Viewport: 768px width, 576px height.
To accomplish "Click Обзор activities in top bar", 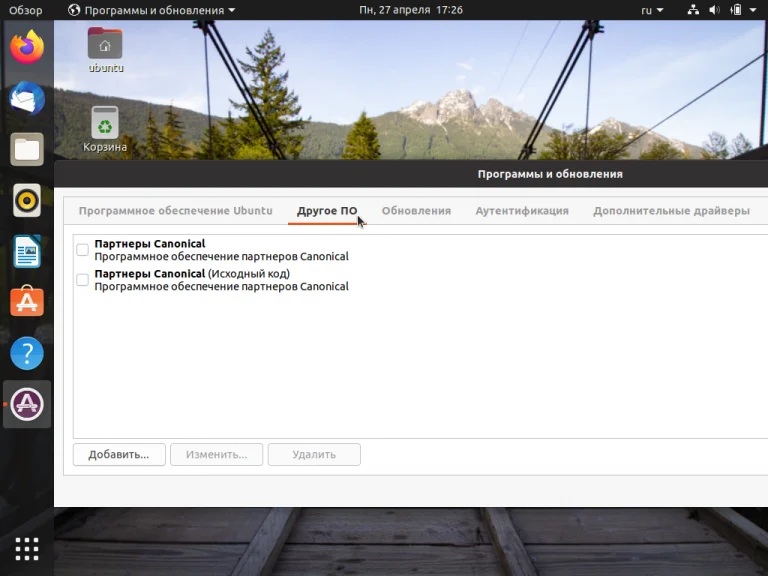I will pyautogui.click(x=25, y=10).
